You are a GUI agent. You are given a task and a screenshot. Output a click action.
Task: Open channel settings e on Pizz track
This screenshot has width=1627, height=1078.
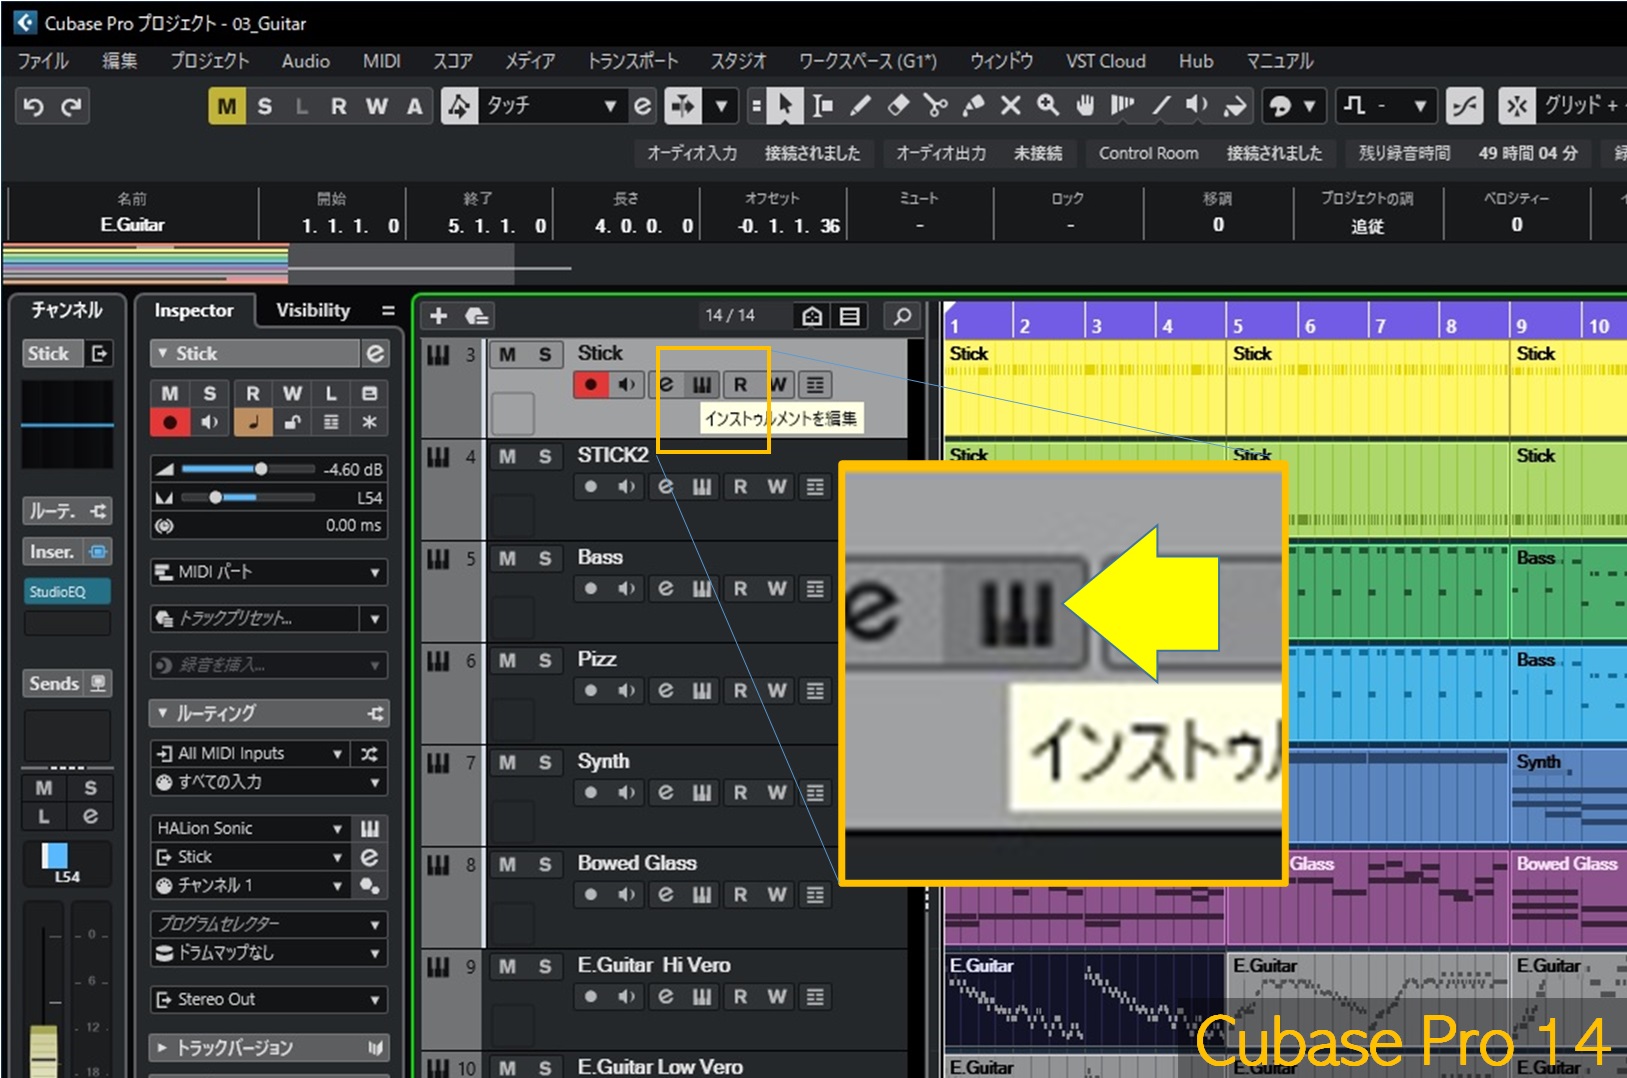click(665, 691)
